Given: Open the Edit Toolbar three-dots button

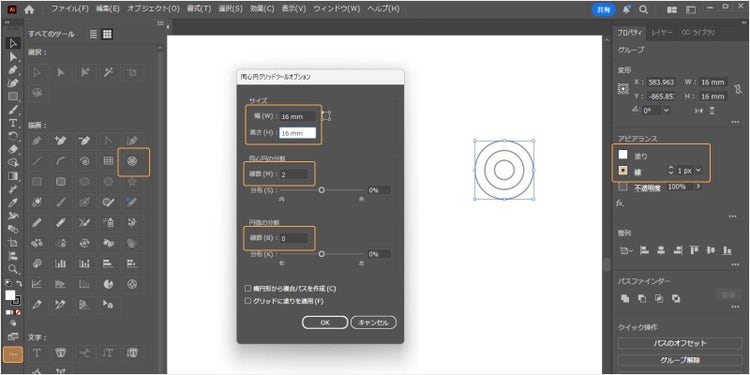Looking at the screenshot, I should pos(13,354).
